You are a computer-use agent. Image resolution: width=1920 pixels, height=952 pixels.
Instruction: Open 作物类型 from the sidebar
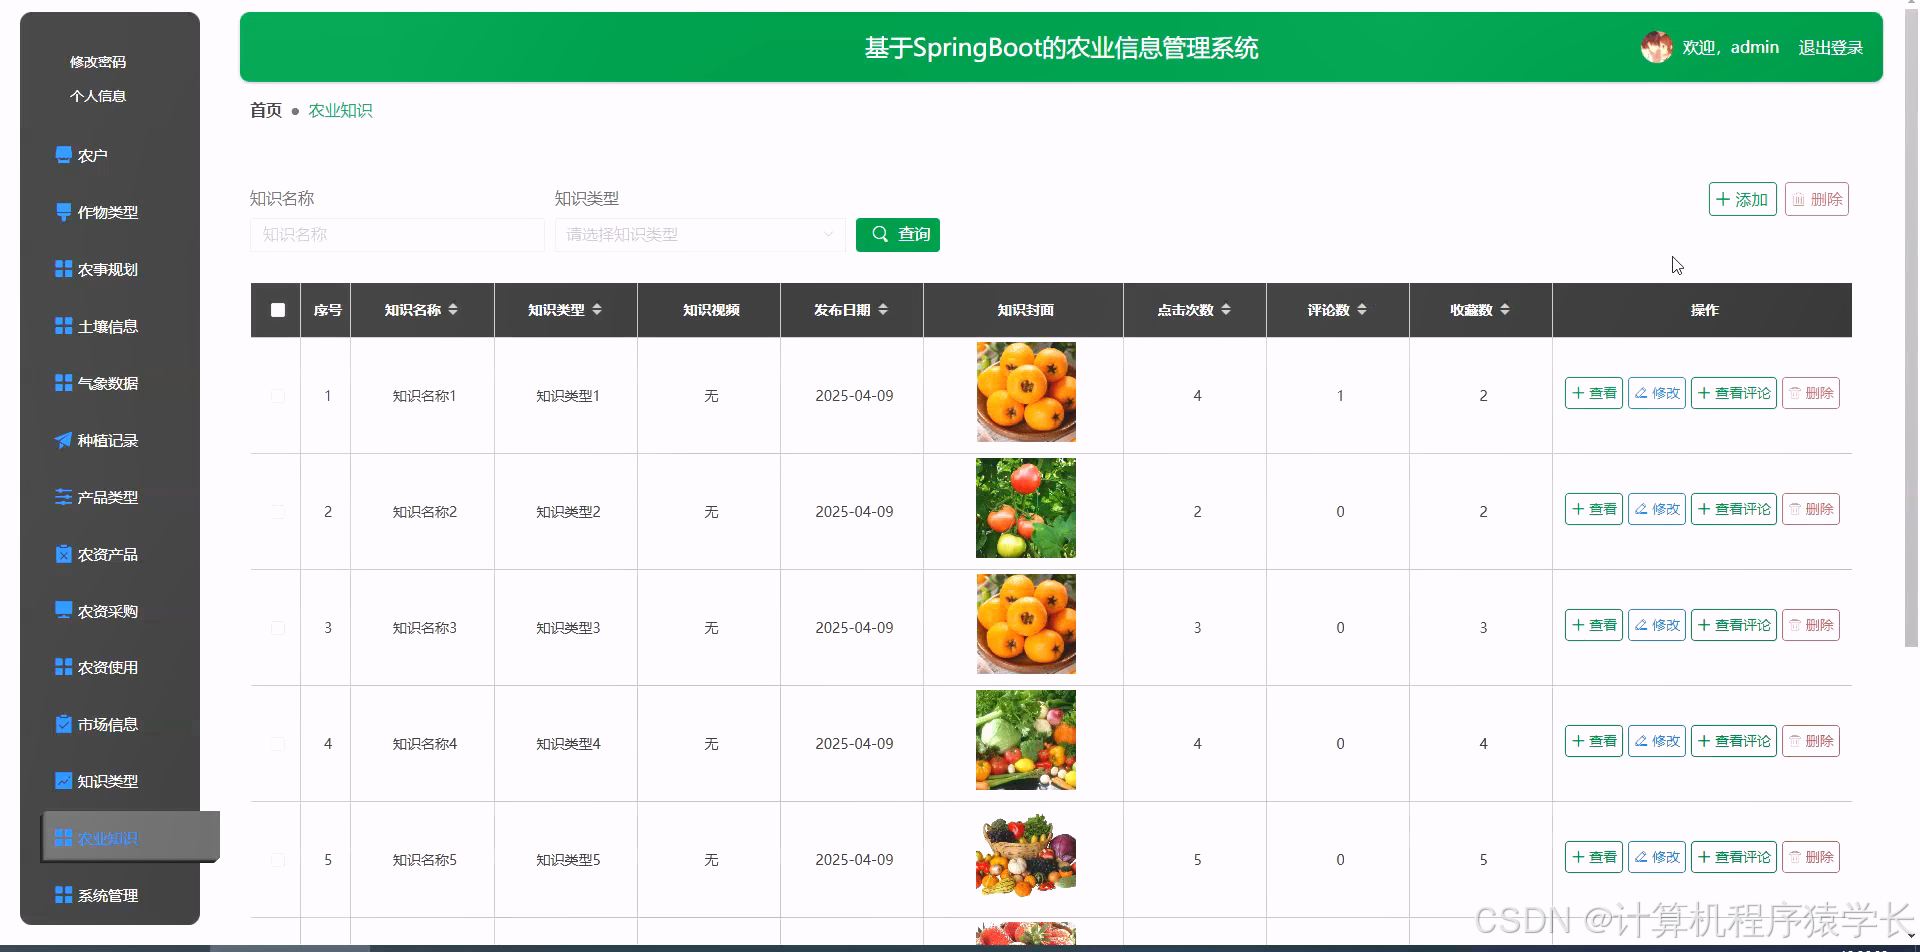point(106,212)
